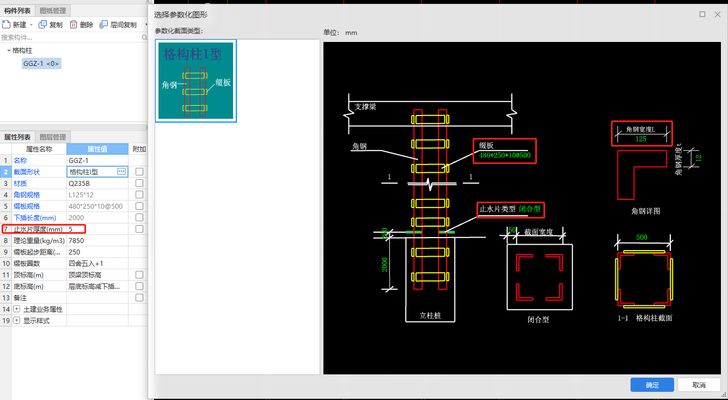
Task: Tick the 附加 checkbox for 名称 row
Action: pyautogui.click(x=139, y=160)
